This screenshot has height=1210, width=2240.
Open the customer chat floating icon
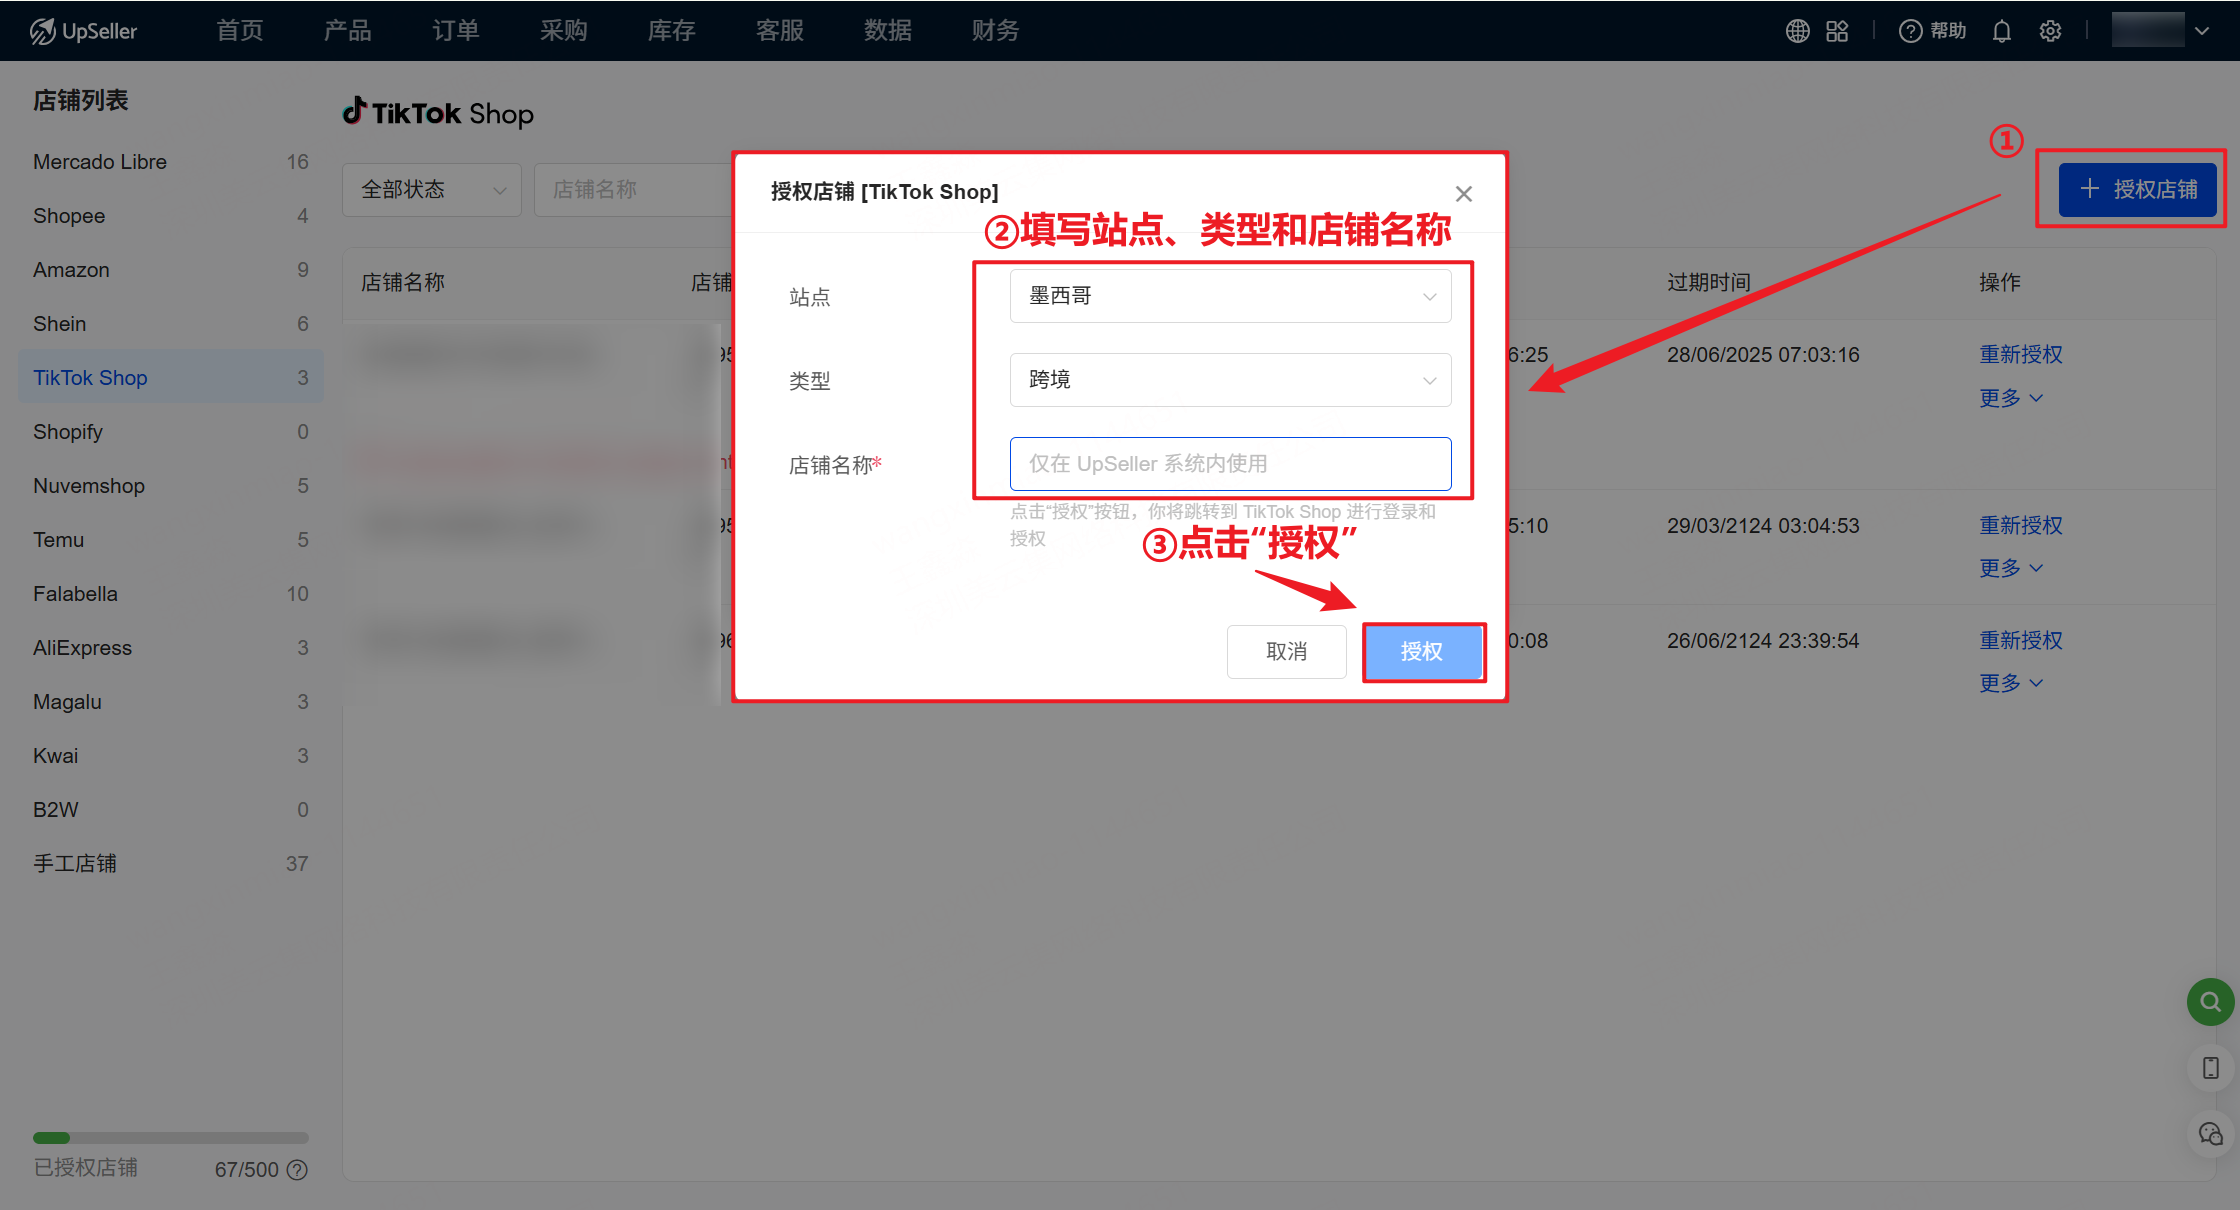(x=2211, y=1134)
